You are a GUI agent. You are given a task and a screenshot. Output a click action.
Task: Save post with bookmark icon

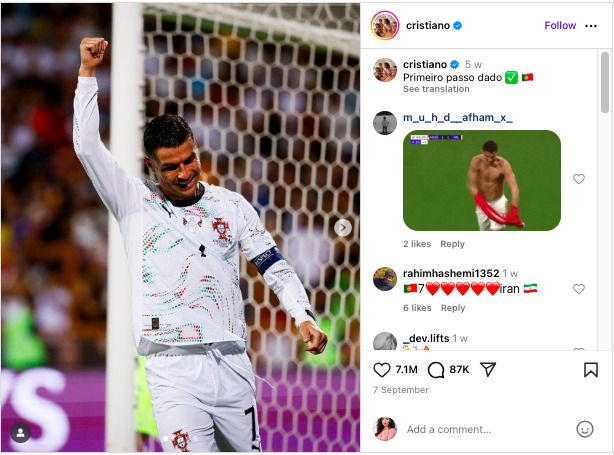pos(591,370)
